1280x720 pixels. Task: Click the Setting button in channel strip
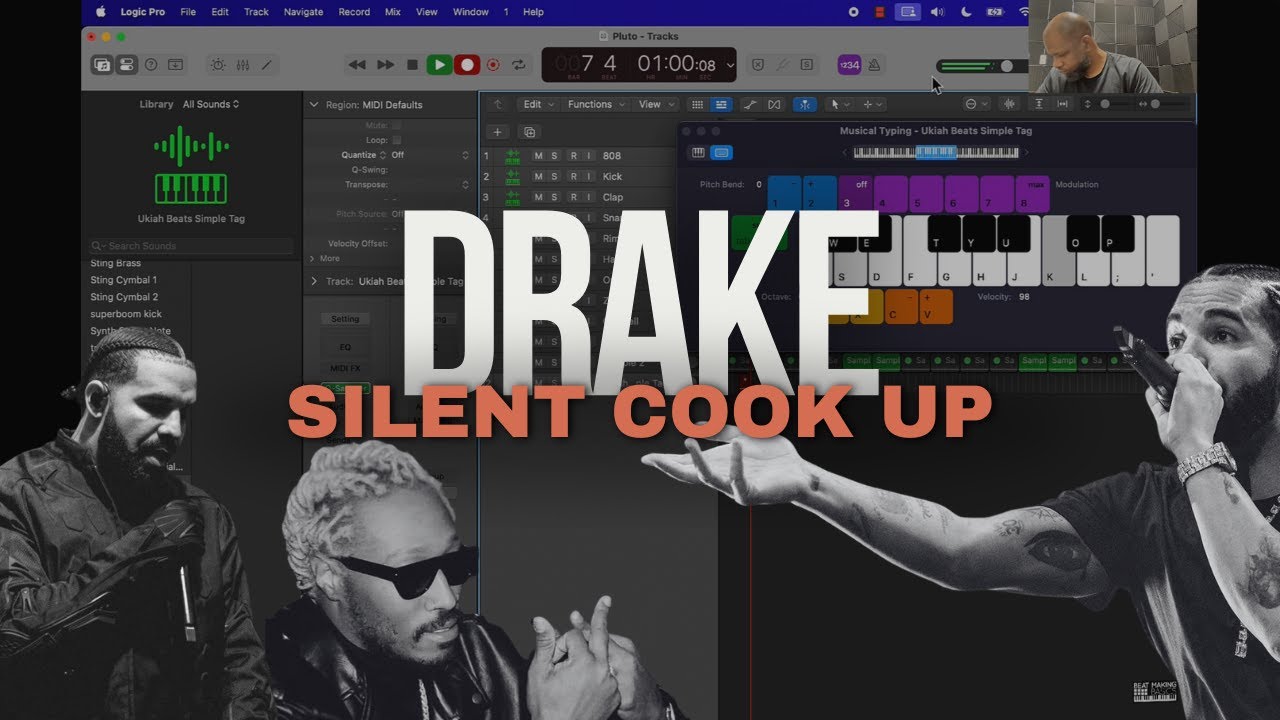(345, 319)
